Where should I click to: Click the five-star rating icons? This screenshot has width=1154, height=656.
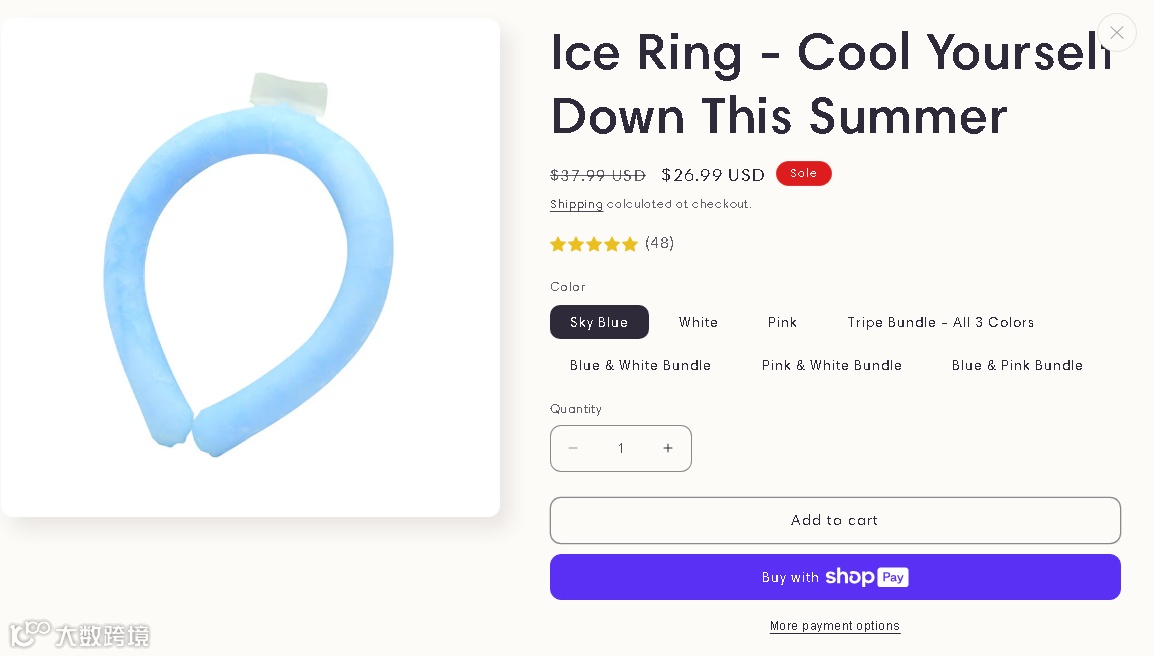pos(594,244)
